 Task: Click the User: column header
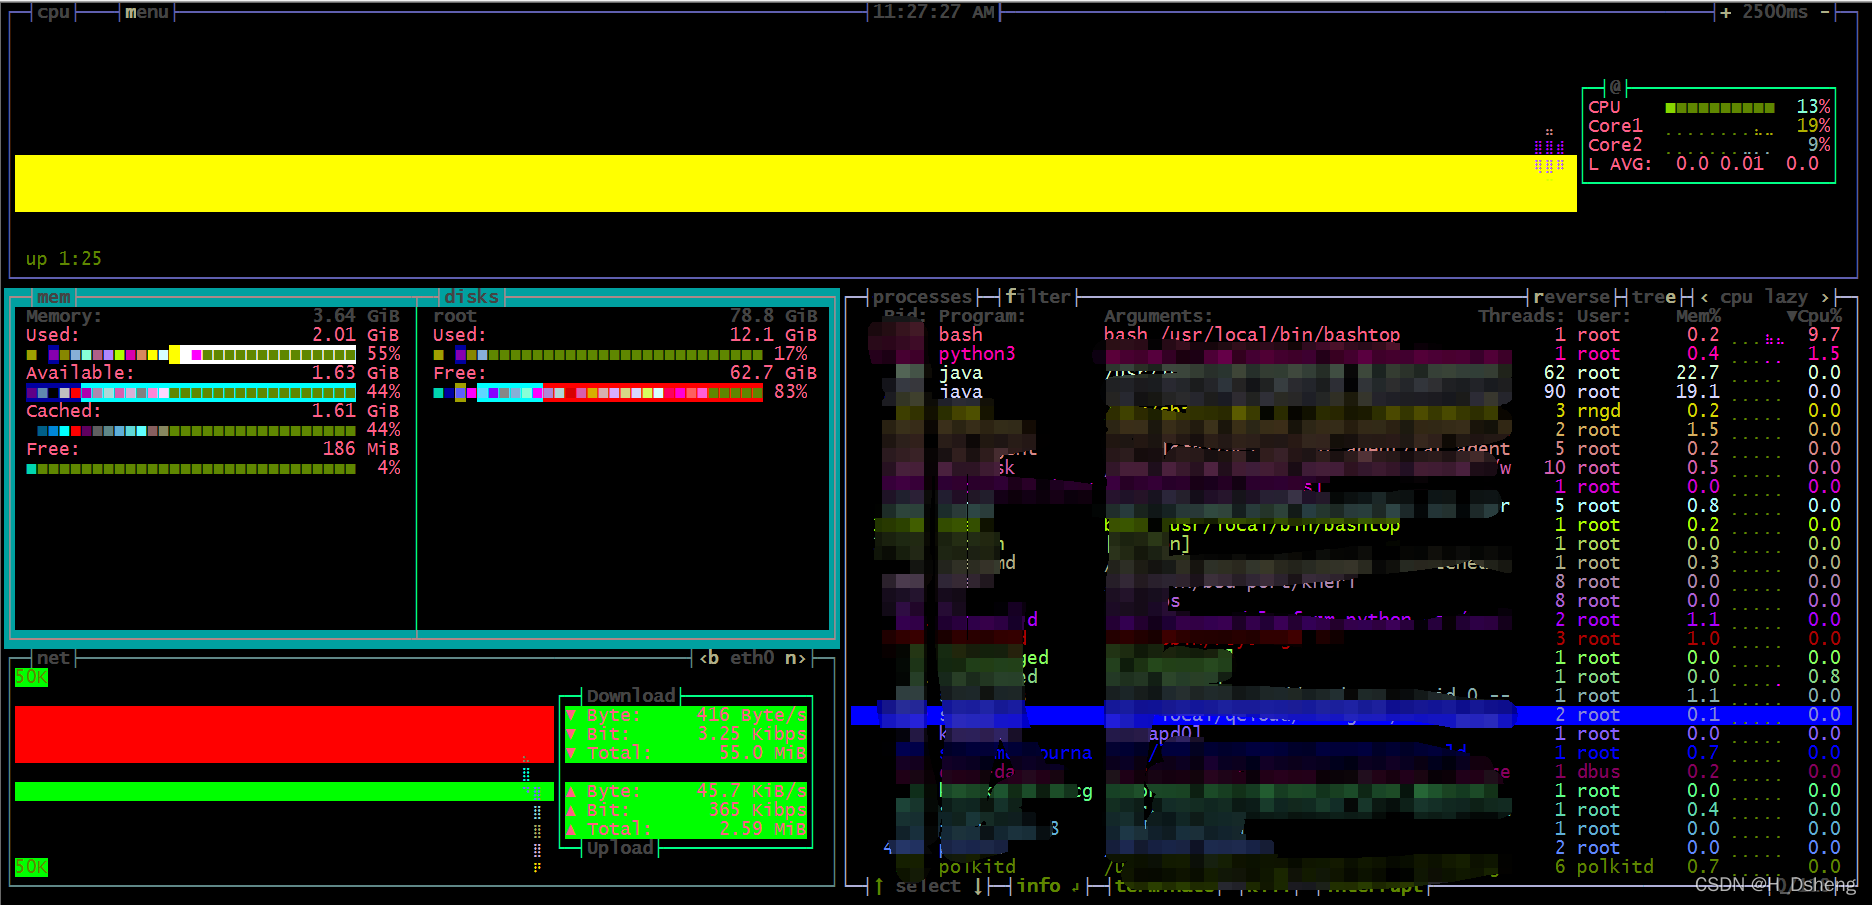click(x=1604, y=316)
